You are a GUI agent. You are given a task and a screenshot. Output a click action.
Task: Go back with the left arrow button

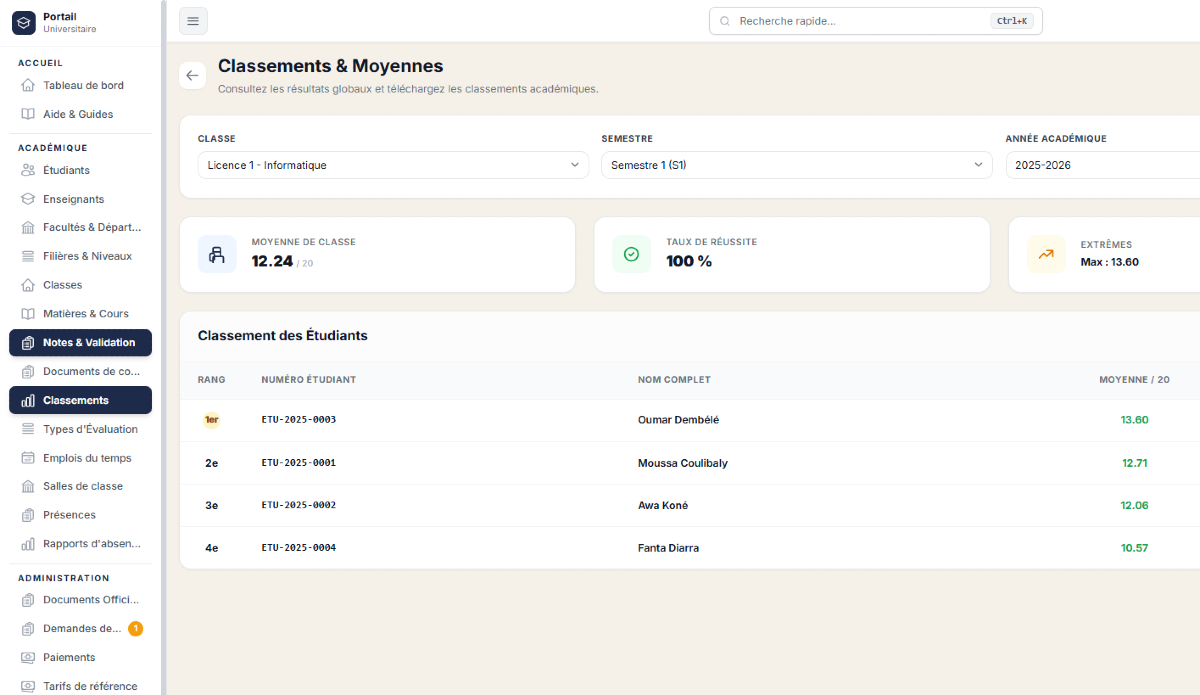[193, 75]
